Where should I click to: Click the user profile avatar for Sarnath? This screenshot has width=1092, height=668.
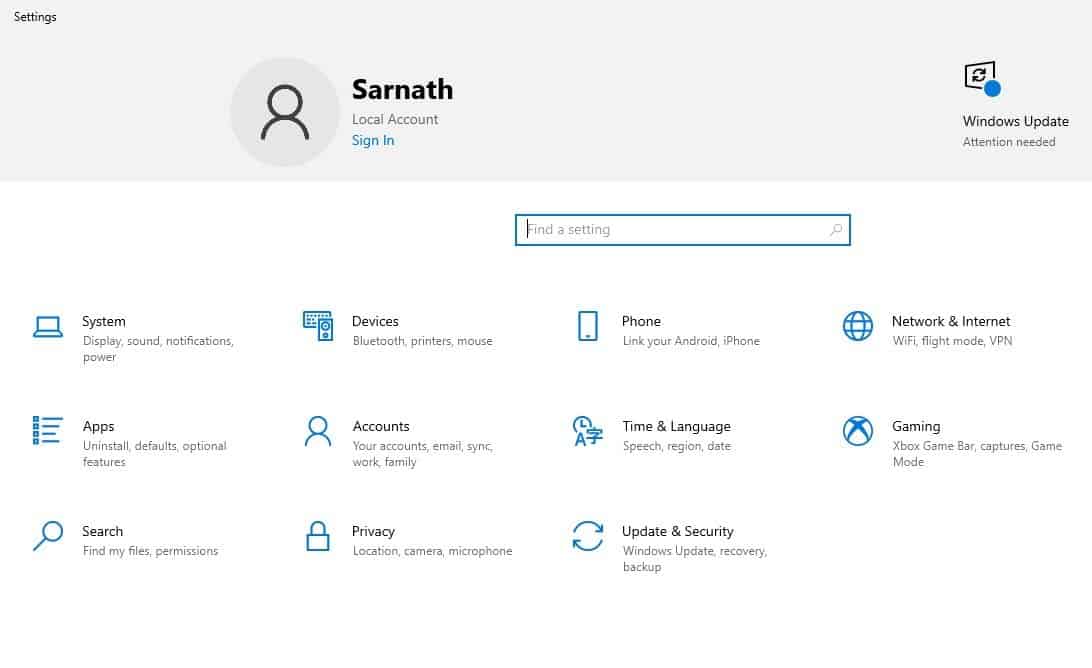pos(285,111)
